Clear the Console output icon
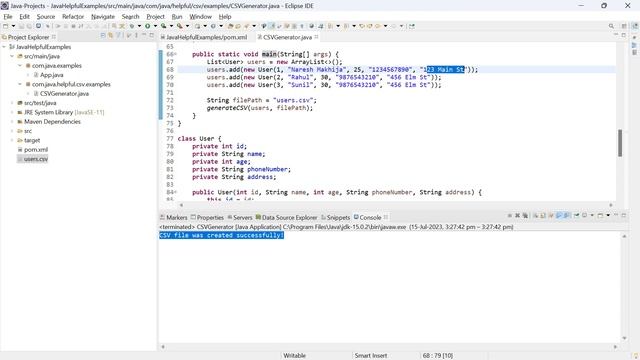 point(536,216)
